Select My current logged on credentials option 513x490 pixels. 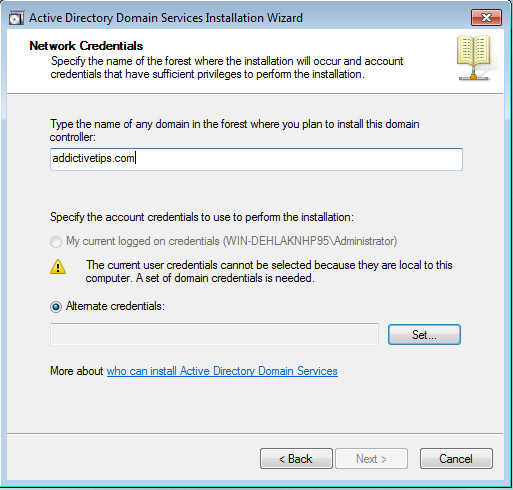(x=56, y=242)
